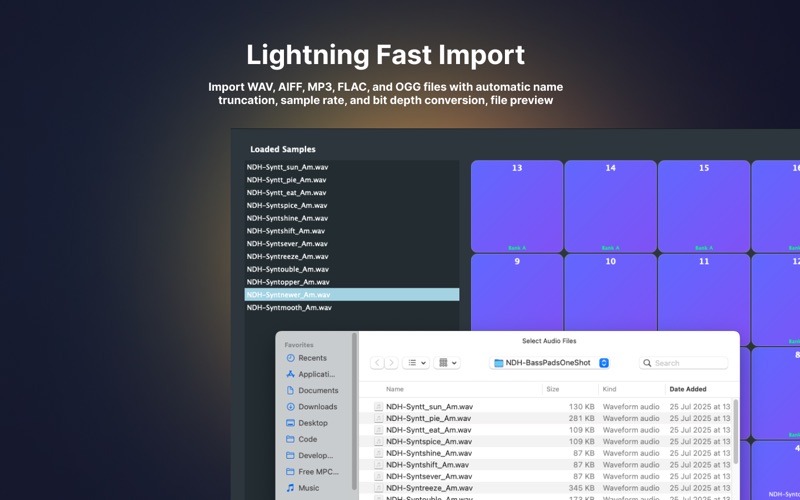
Task: Click the 130 KB size cell
Action: pyautogui.click(x=582, y=407)
